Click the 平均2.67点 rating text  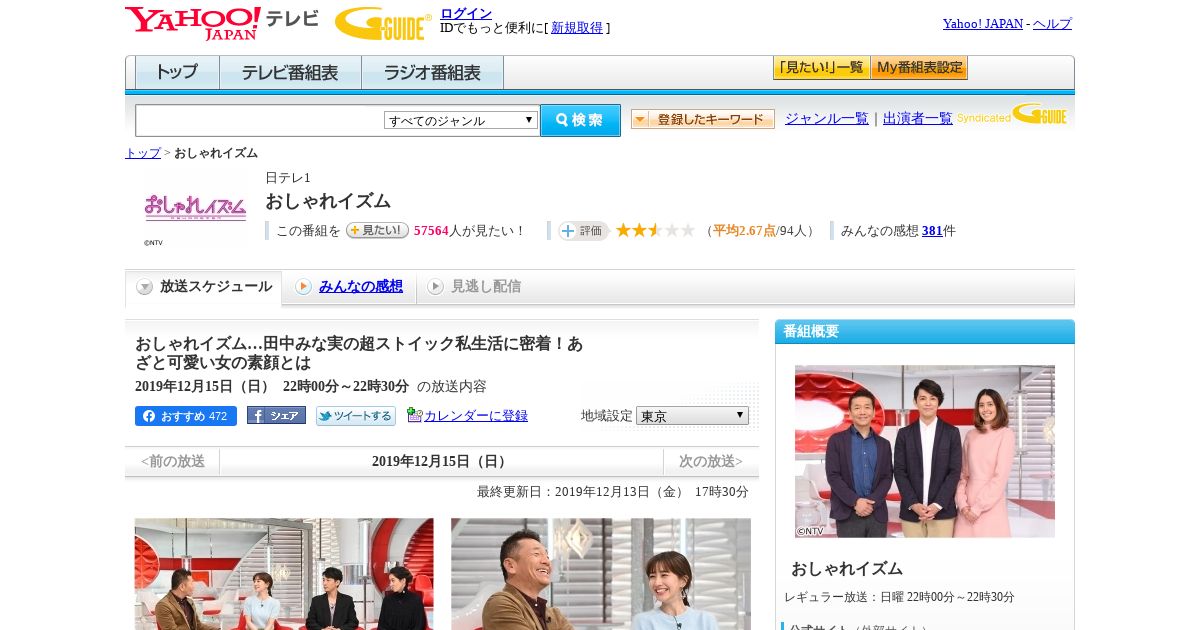(744, 231)
